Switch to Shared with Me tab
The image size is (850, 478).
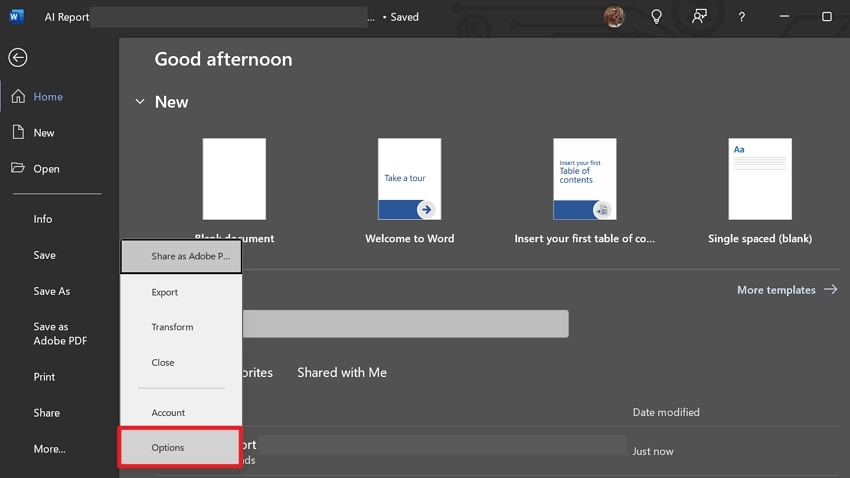pyautogui.click(x=342, y=372)
